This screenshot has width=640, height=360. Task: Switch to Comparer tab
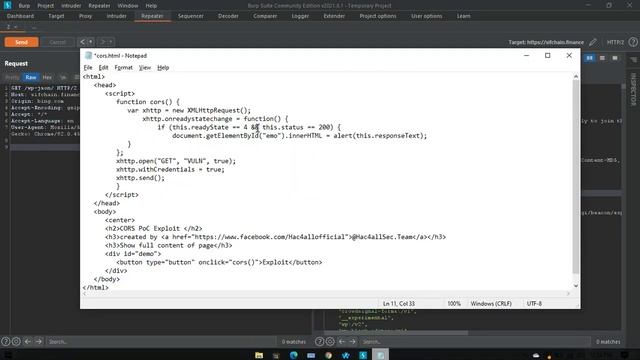pos(265,16)
